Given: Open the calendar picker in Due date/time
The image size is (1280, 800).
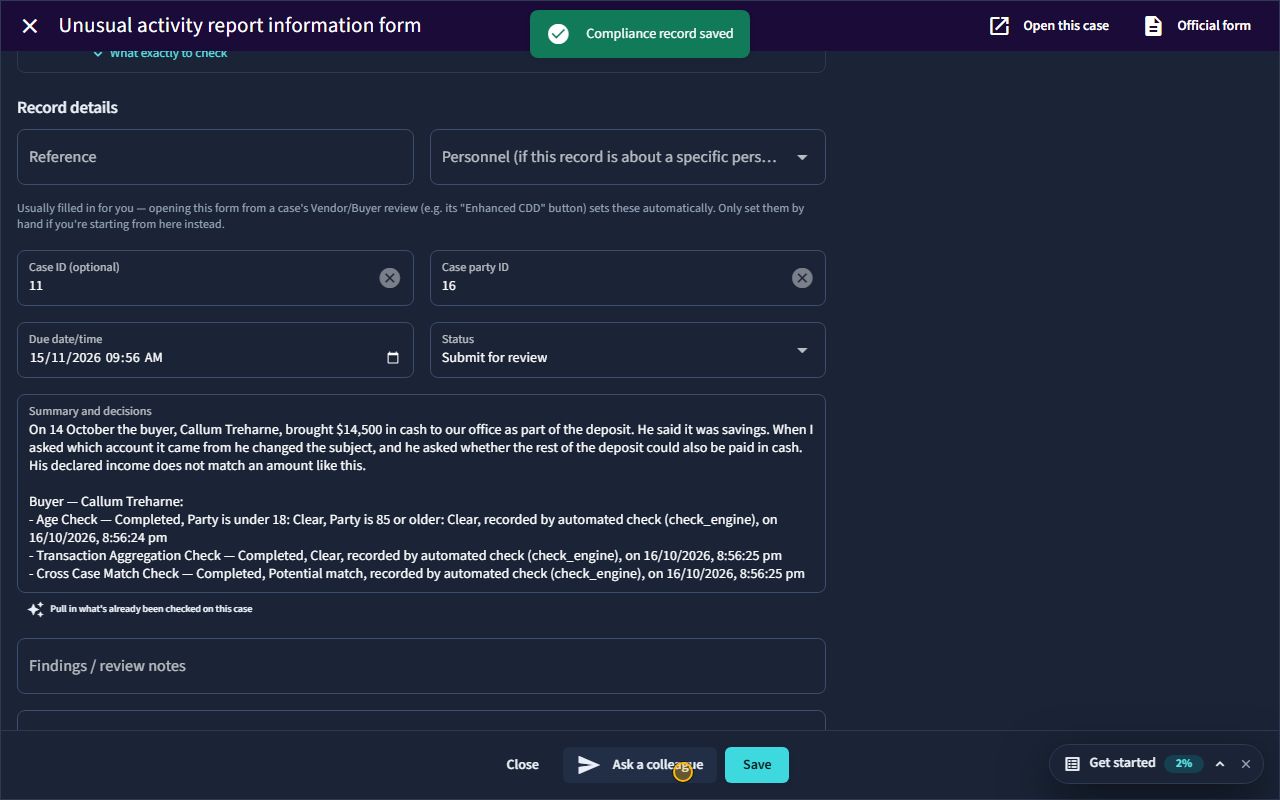Looking at the screenshot, I should 393,358.
